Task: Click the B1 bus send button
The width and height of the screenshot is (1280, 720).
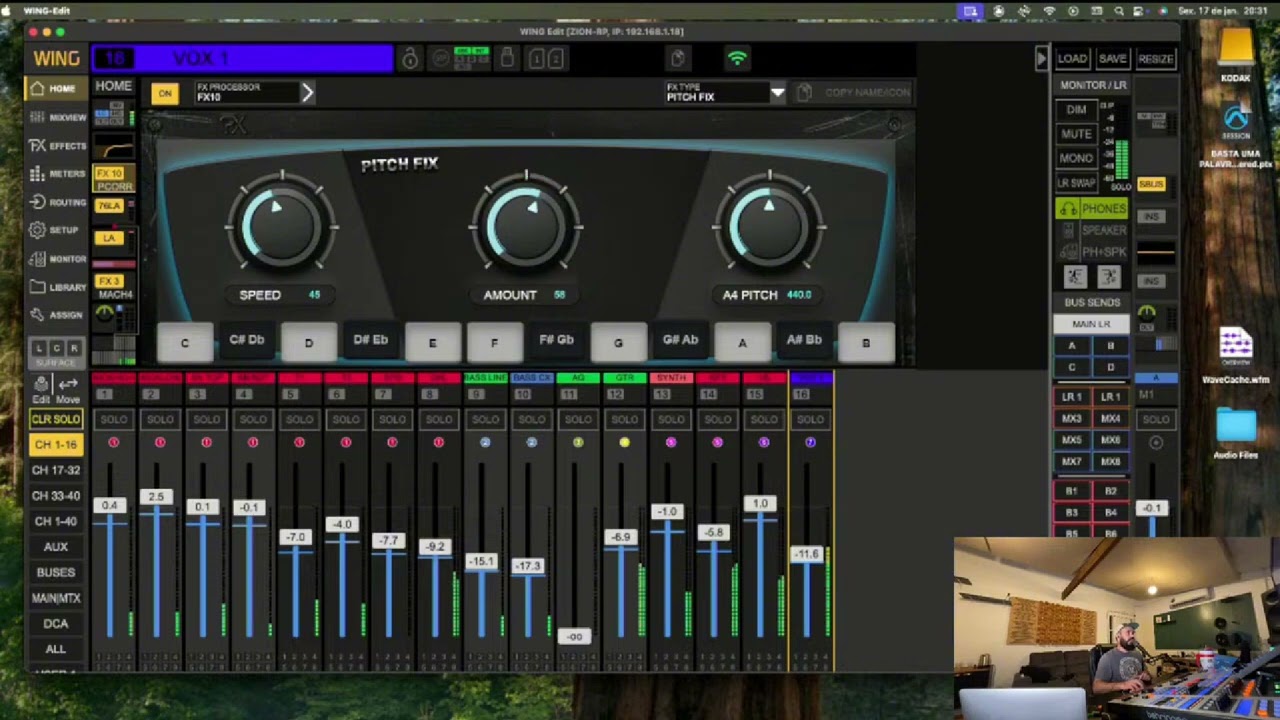Action: (x=1072, y=491)
